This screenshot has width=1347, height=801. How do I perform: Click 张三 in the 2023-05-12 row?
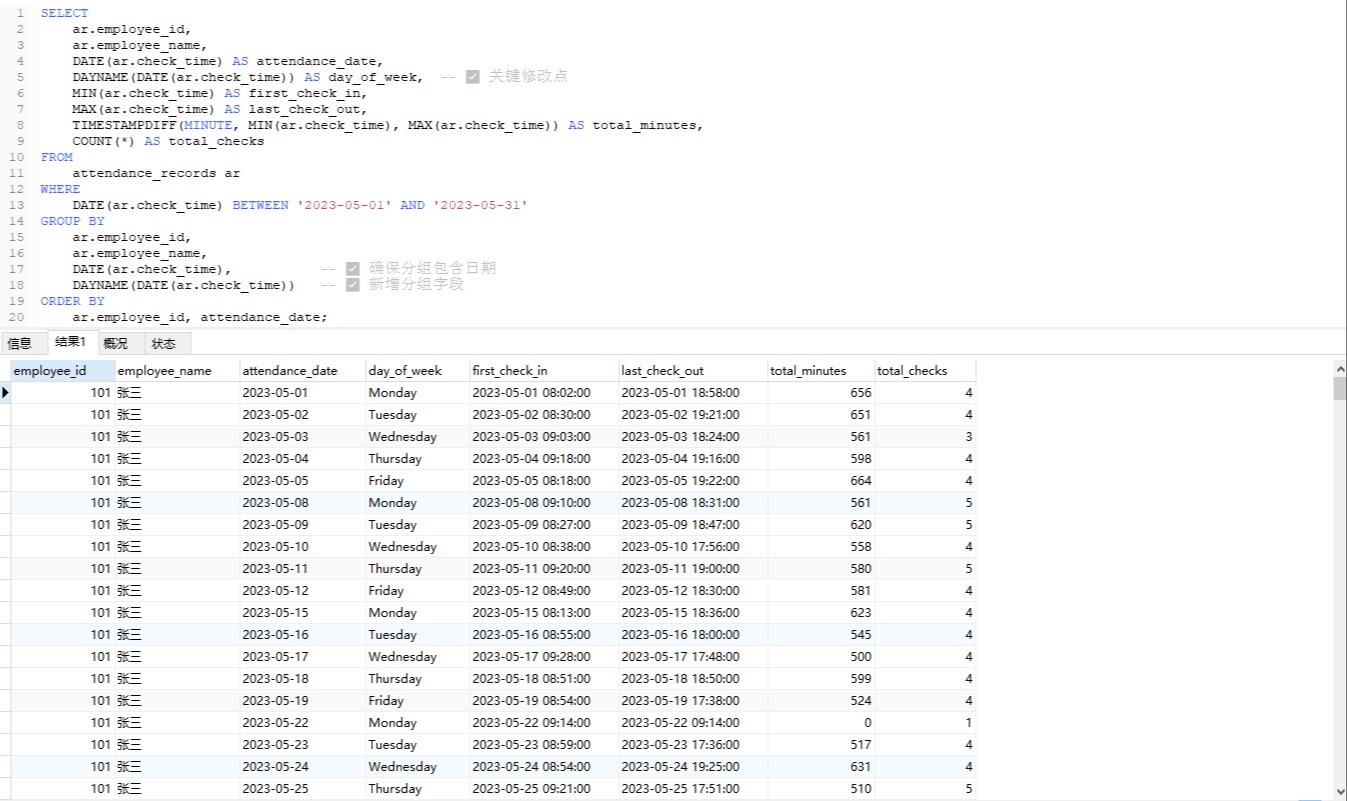177,590
